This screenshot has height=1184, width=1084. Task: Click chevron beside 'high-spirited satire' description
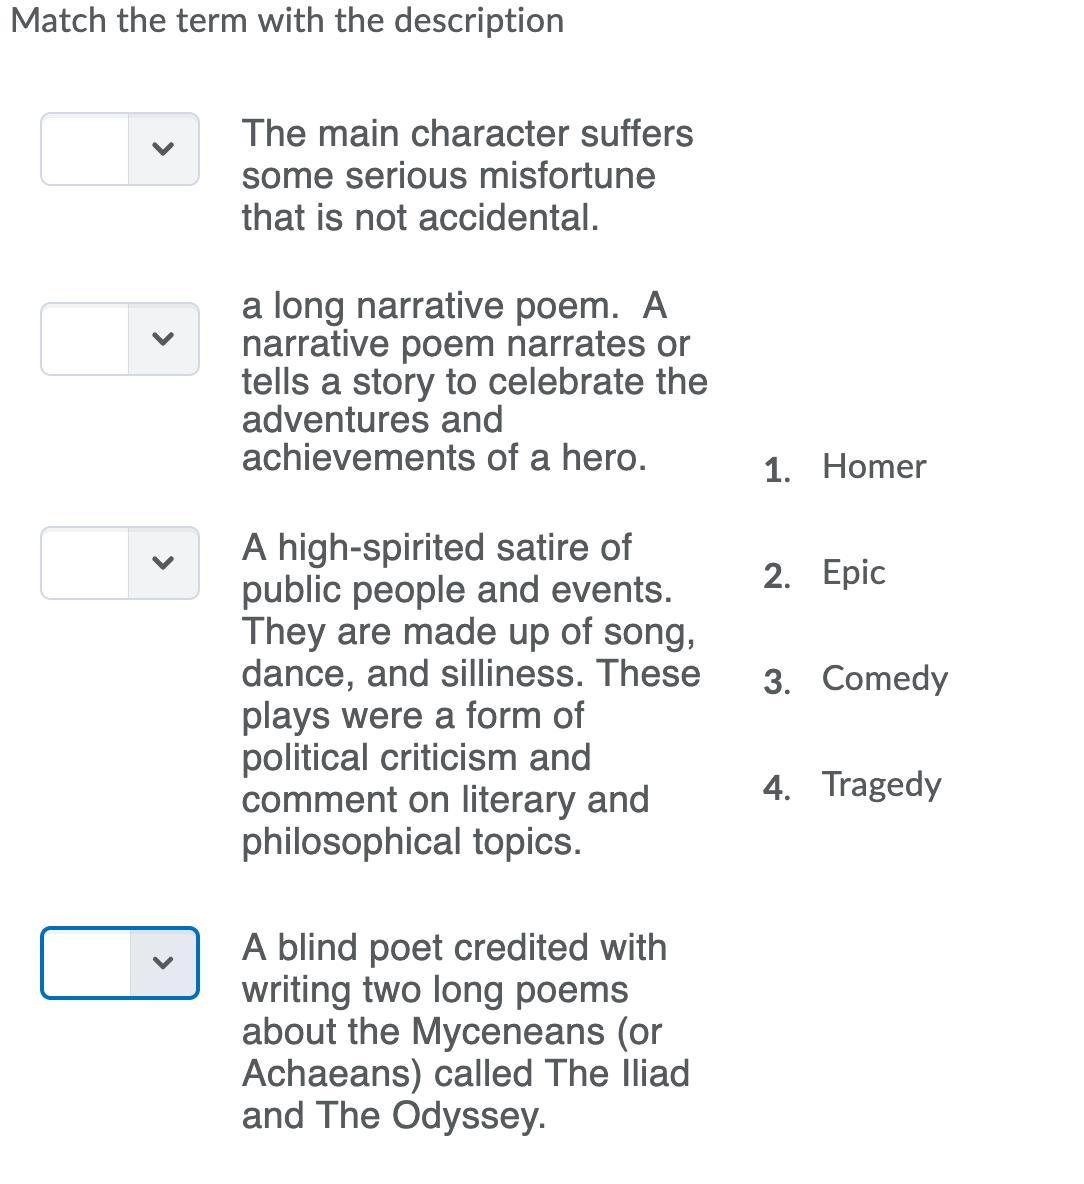pyautogui.click(x=163, y=563)
